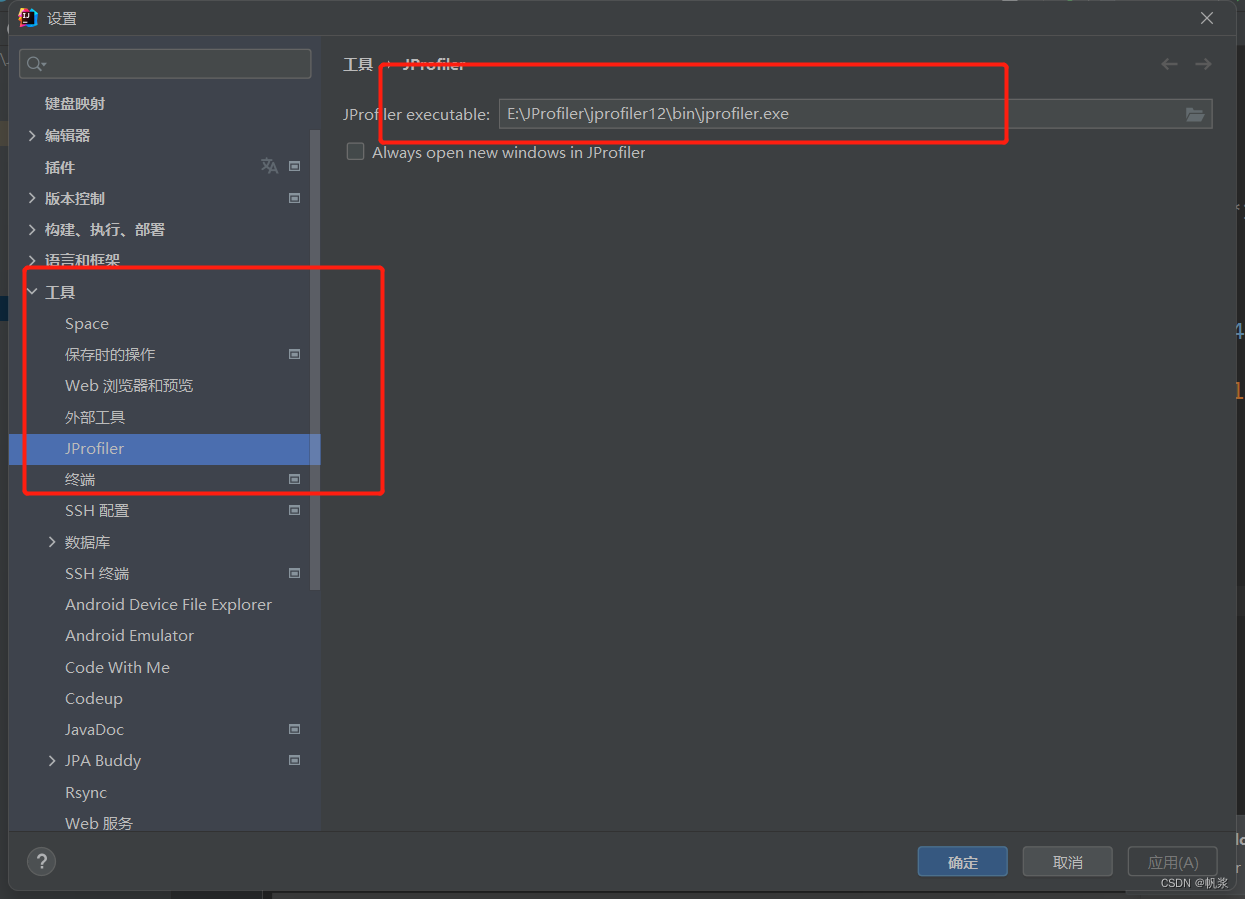The height and width of the screenshot is (899, 1245).
Task: Click the settings search field
Action: click(x=165, y=64)
